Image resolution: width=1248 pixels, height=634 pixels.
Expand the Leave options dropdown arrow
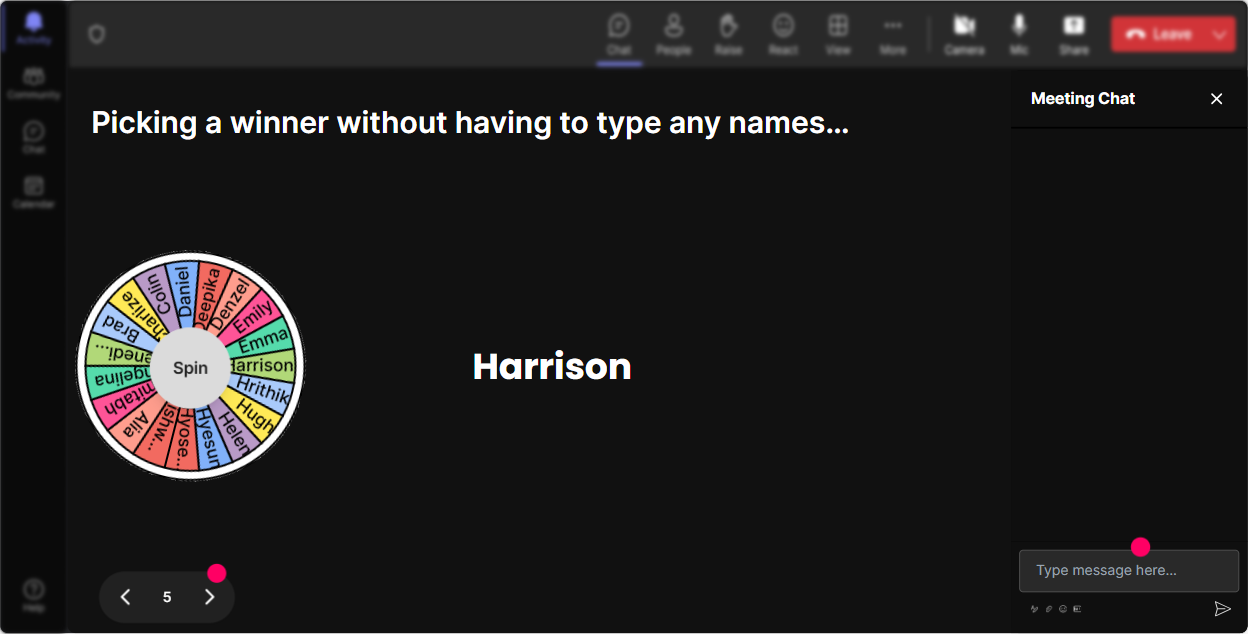click(1220, 34)
